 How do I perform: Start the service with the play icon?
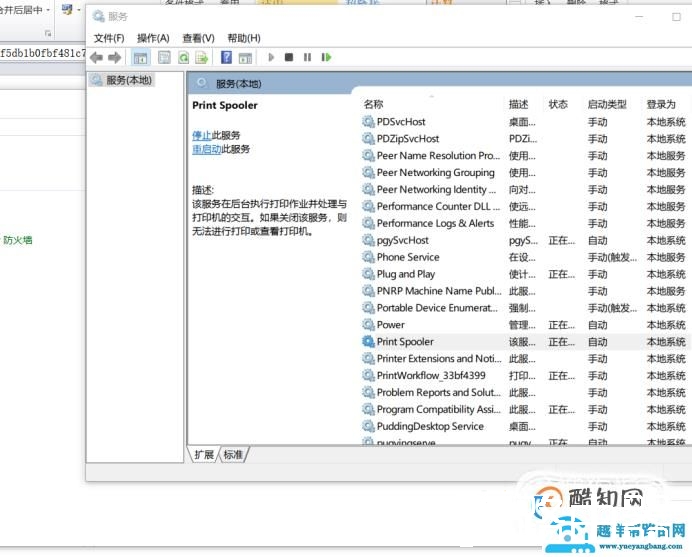[271, 57]
